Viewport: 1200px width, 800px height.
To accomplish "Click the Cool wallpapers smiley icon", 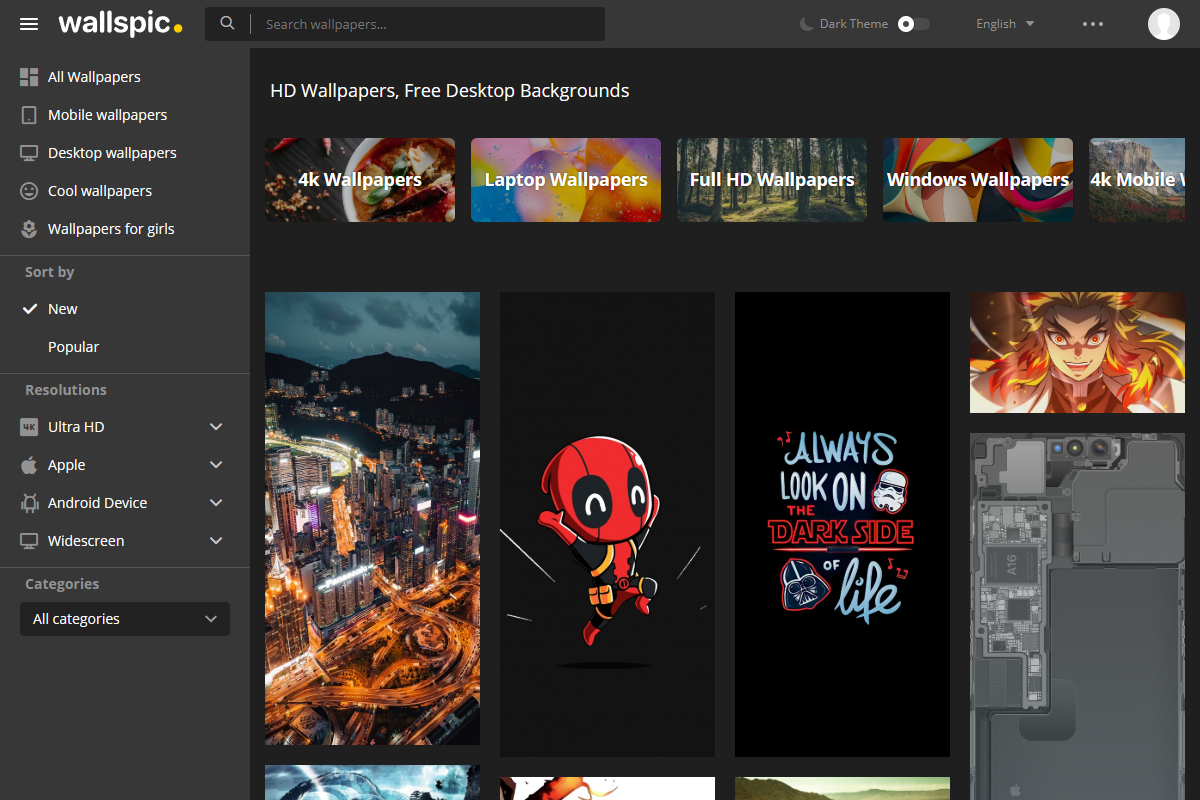I will (29, 191).
